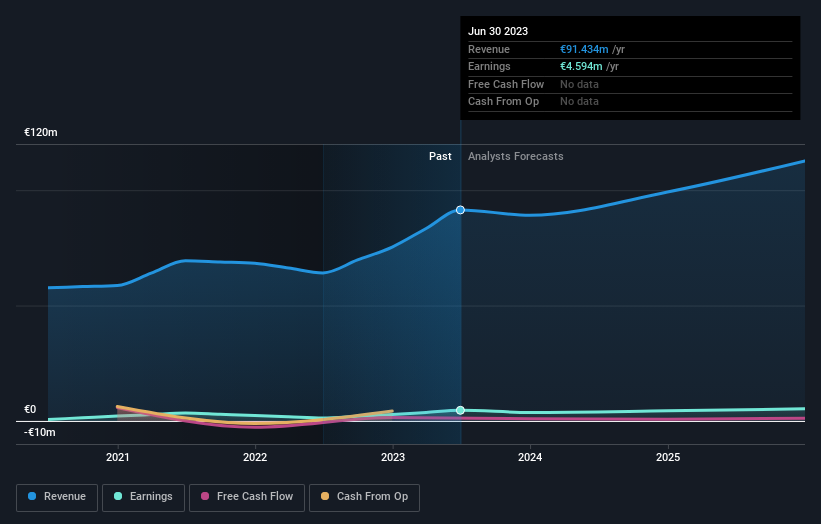Select the revenue data point at Jun 2023
Screen dimensions: 821x524
[x=460, y=210]
